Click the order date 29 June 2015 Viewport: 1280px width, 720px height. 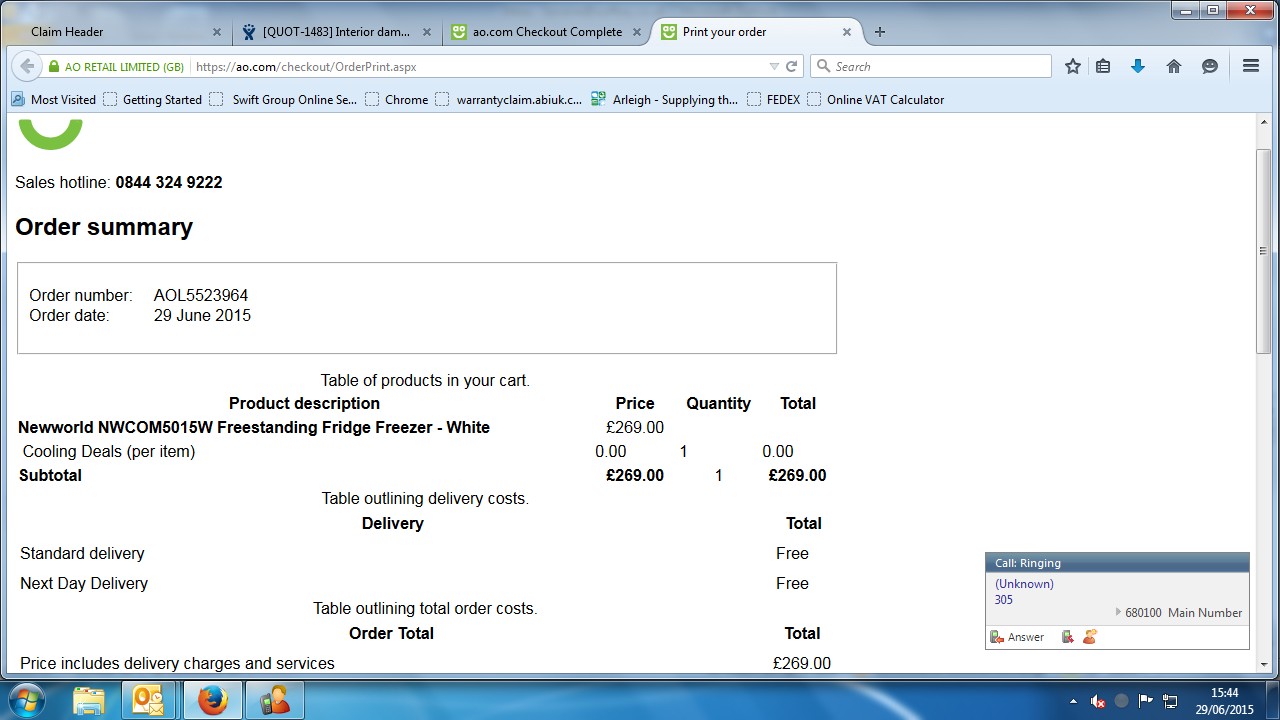(203, 316)
